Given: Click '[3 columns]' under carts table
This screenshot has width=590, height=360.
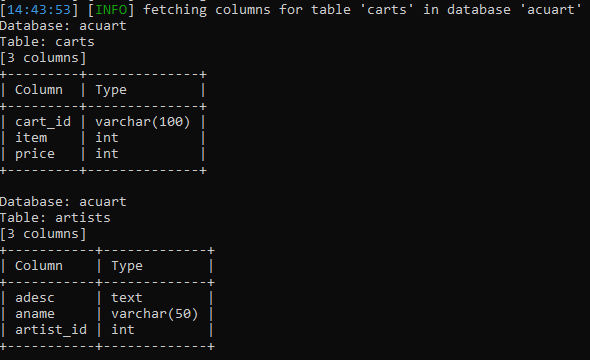Looking at the screenshot, I should tap(43, 58).
